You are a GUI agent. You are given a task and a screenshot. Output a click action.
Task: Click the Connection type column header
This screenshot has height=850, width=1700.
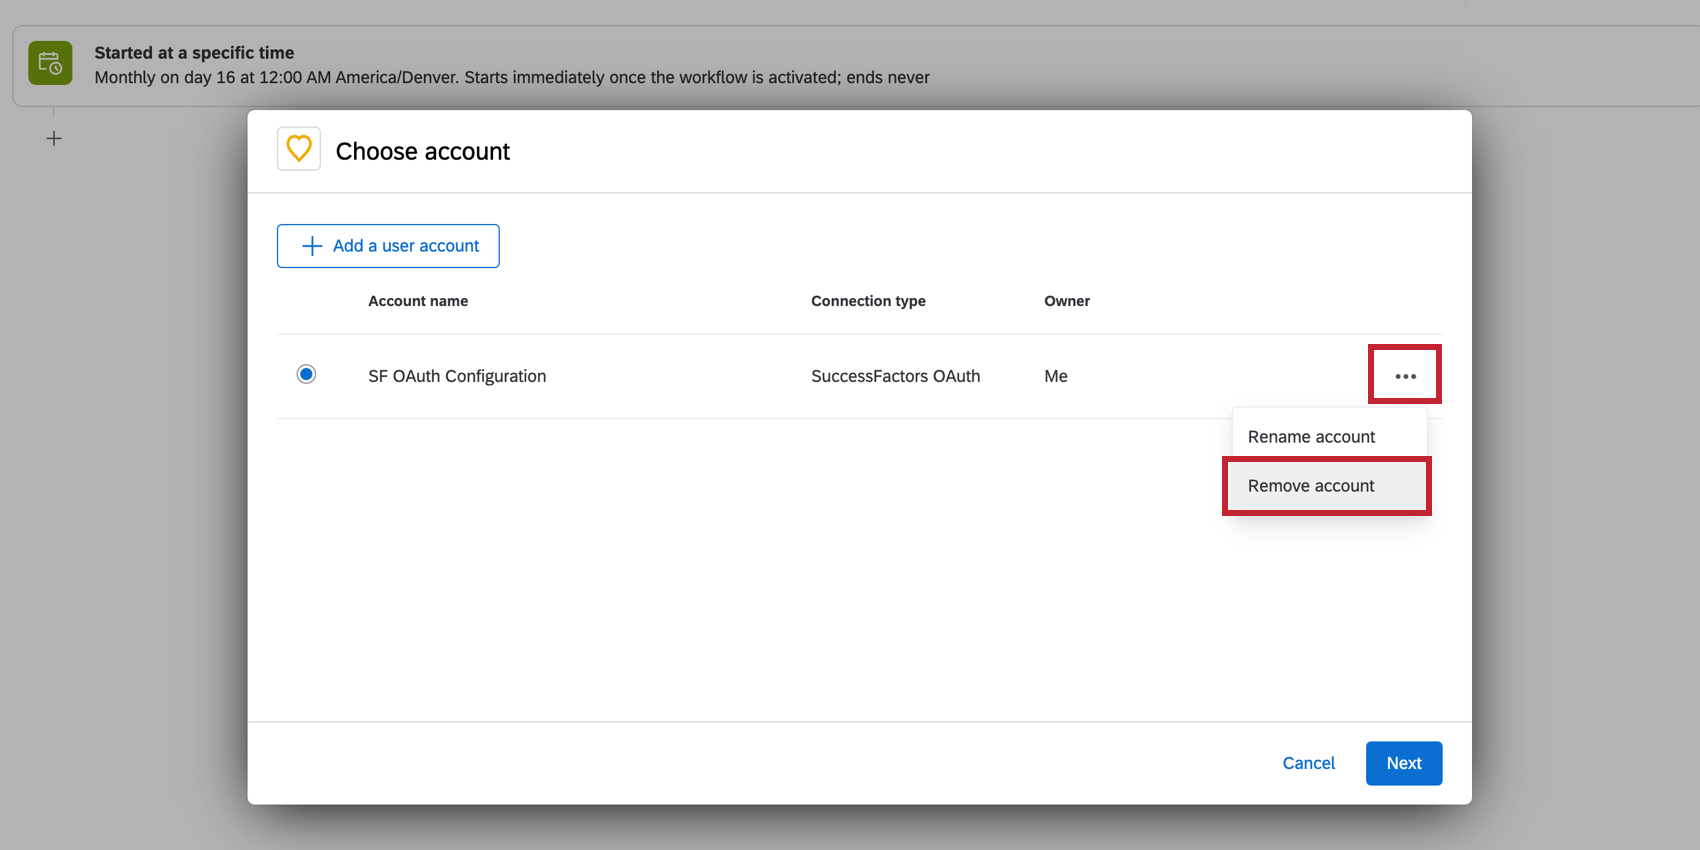868,301
